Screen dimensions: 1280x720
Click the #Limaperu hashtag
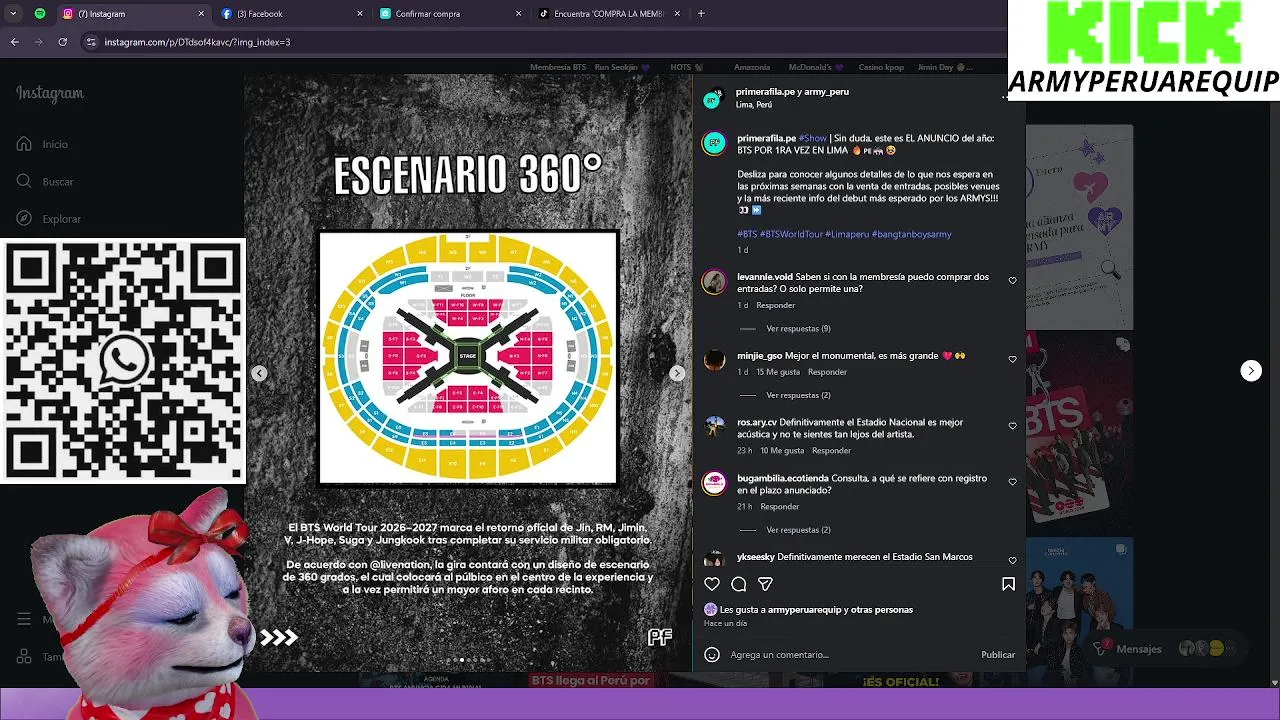pos(847,234)
